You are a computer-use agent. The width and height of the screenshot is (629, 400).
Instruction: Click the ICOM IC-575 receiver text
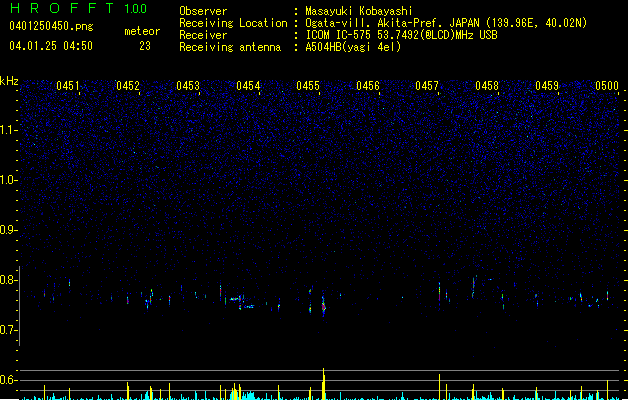pyautogui.click(x=402, y=35)
